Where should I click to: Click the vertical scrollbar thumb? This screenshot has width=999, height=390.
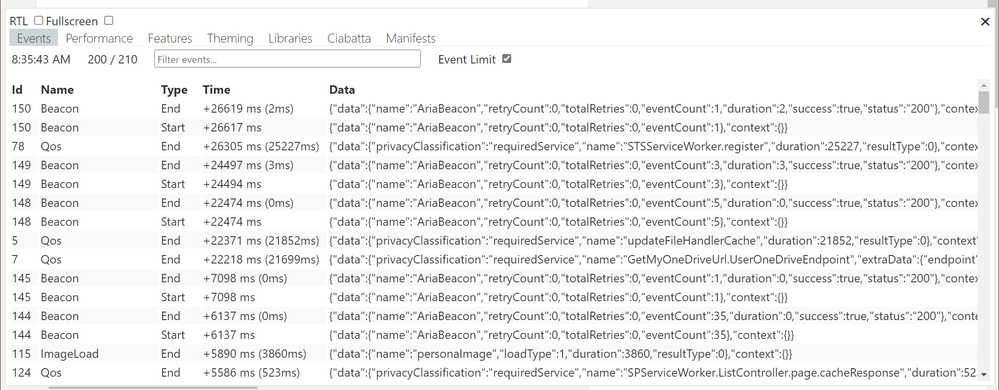984,102
